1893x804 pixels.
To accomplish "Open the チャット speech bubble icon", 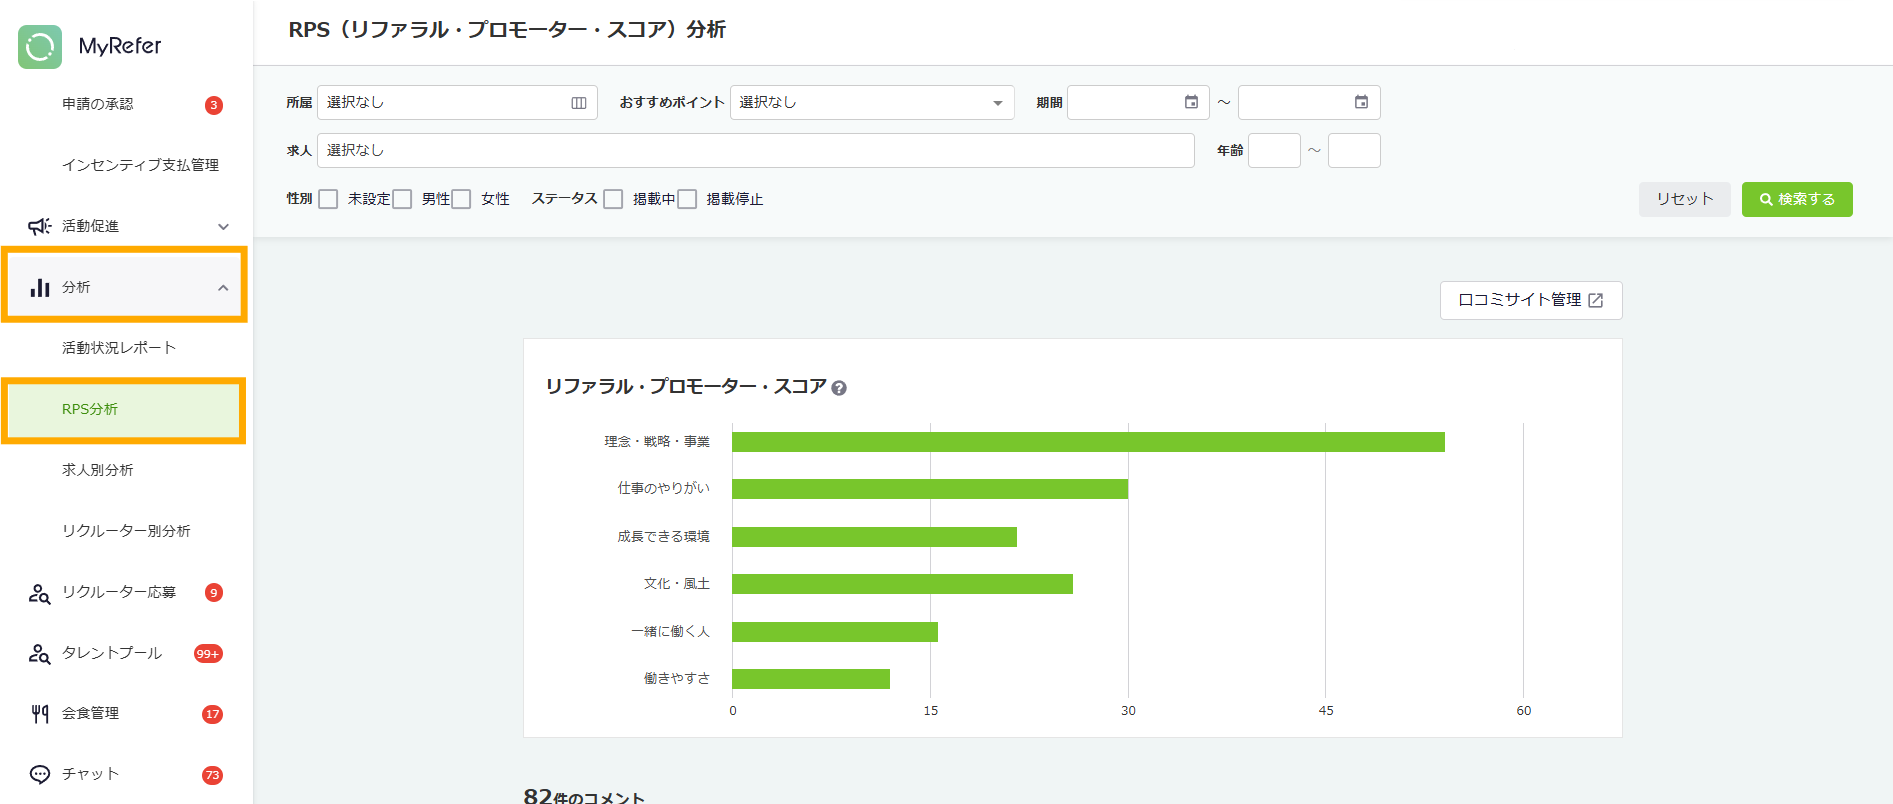I will tap(39, 774).
